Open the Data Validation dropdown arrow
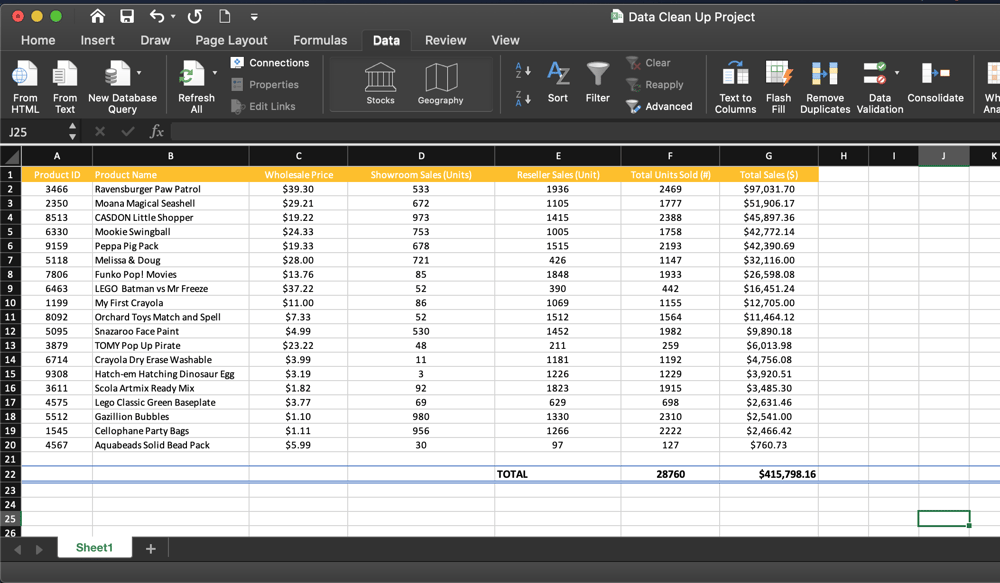Viewport: 1000px width, 583px height. (x=897, y=73)
